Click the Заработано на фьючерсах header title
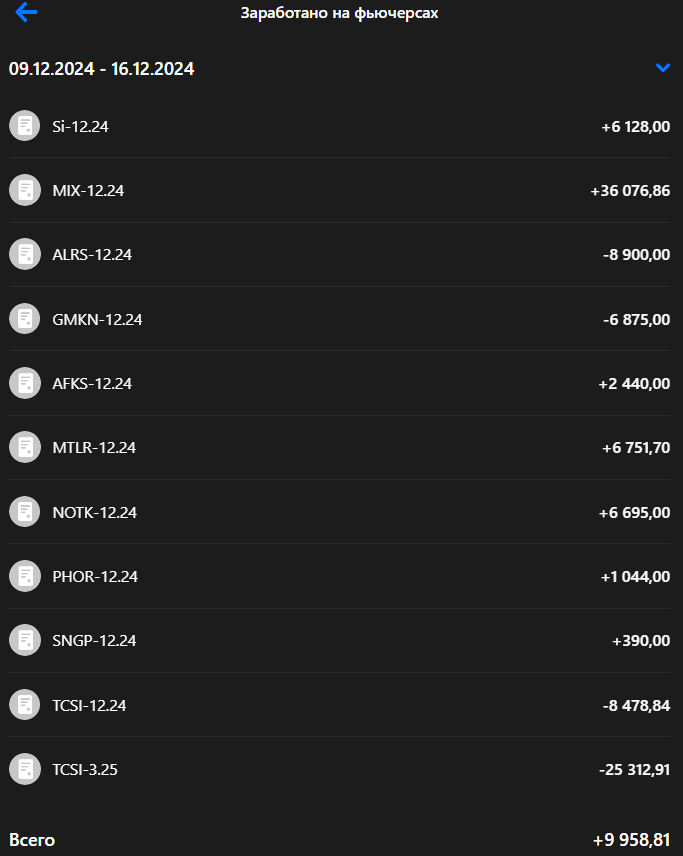The width and height of the screenshot is (683, 856). (x=339, y=14)
